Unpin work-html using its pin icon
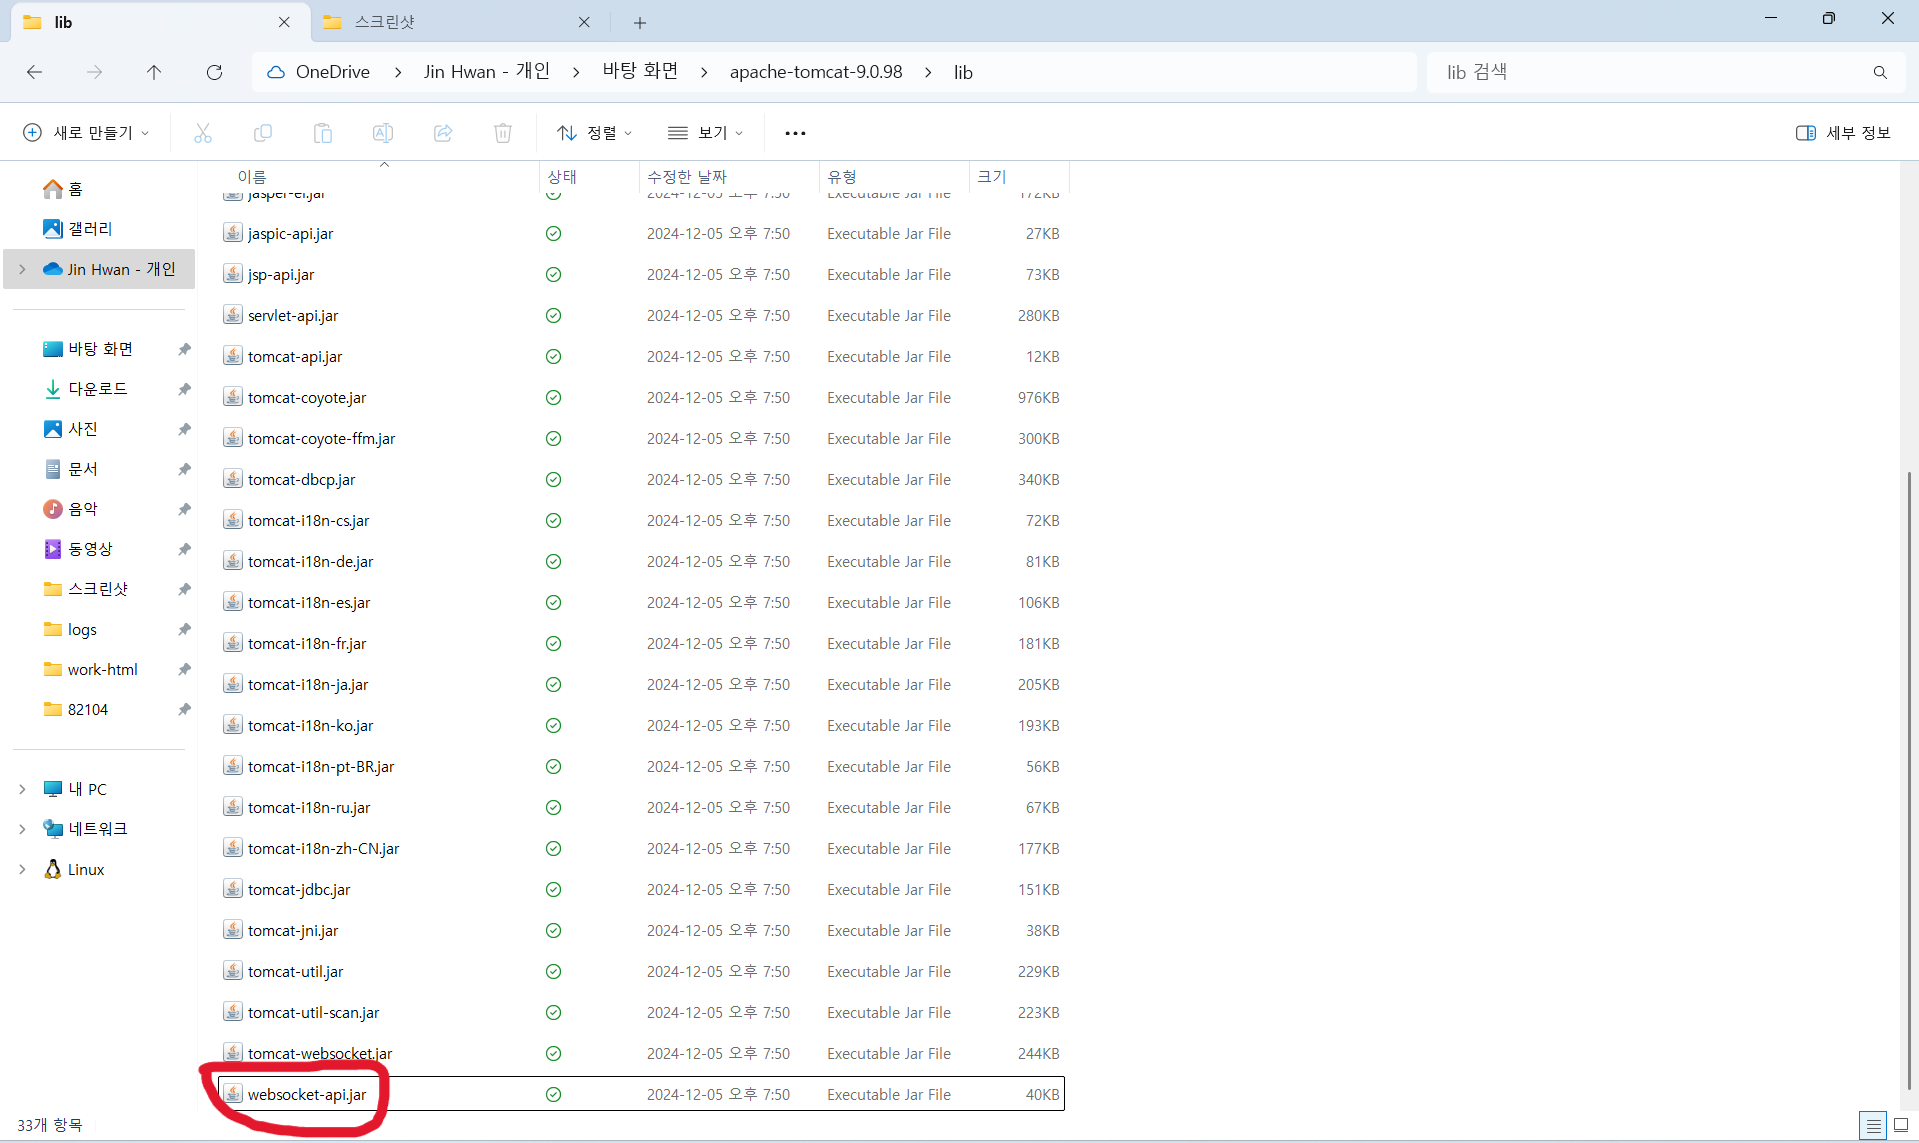The image size is (1919, 1143). point(184,669)
